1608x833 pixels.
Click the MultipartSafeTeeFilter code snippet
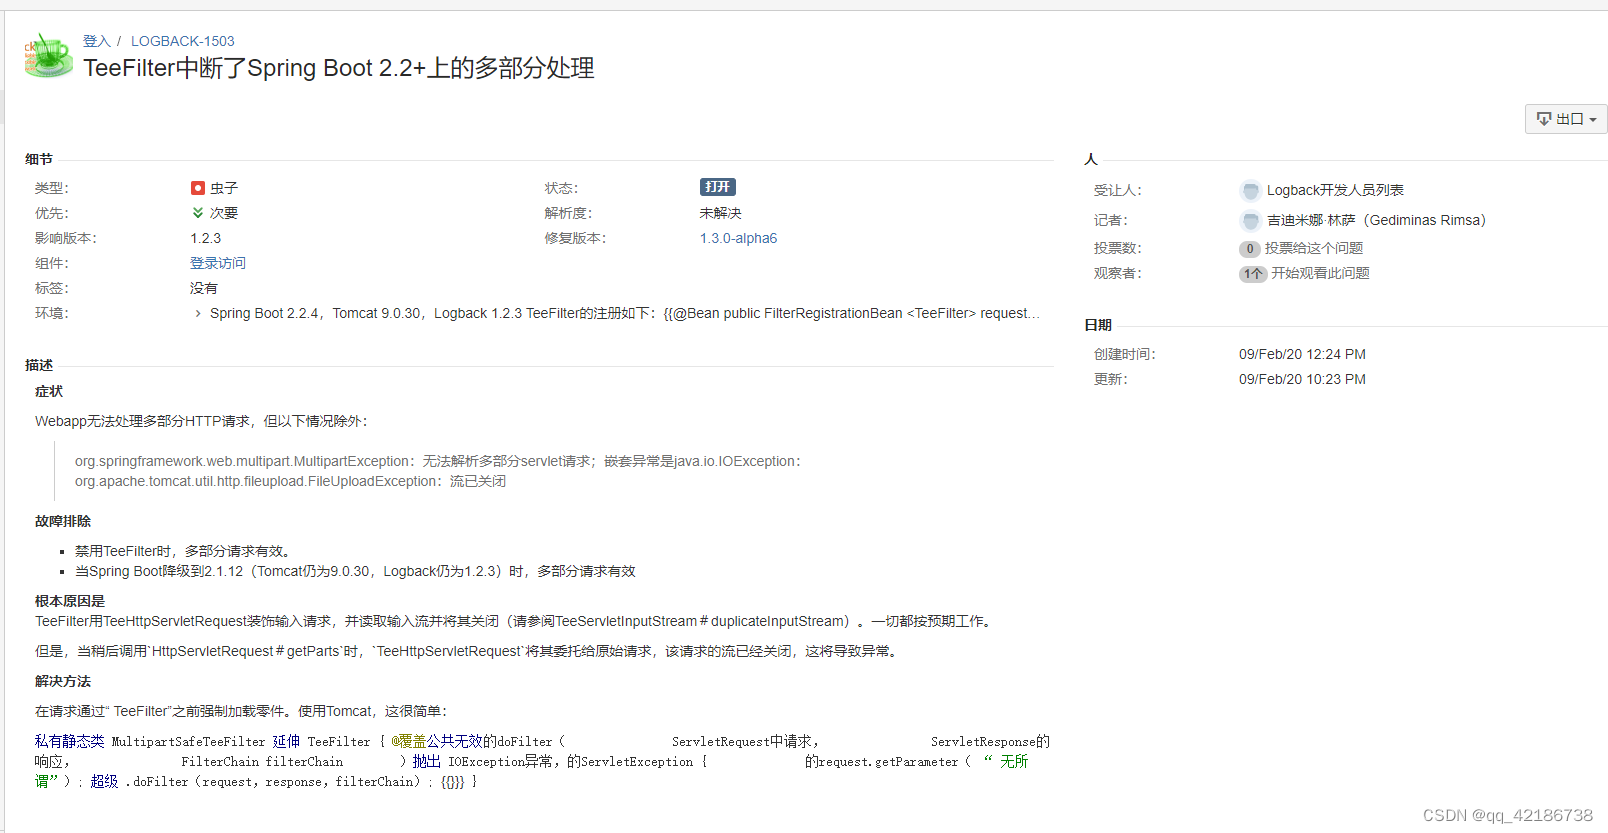542,761
